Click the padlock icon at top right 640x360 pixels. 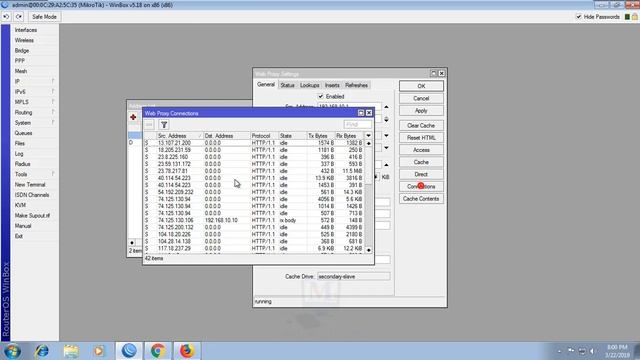[635, 17]
